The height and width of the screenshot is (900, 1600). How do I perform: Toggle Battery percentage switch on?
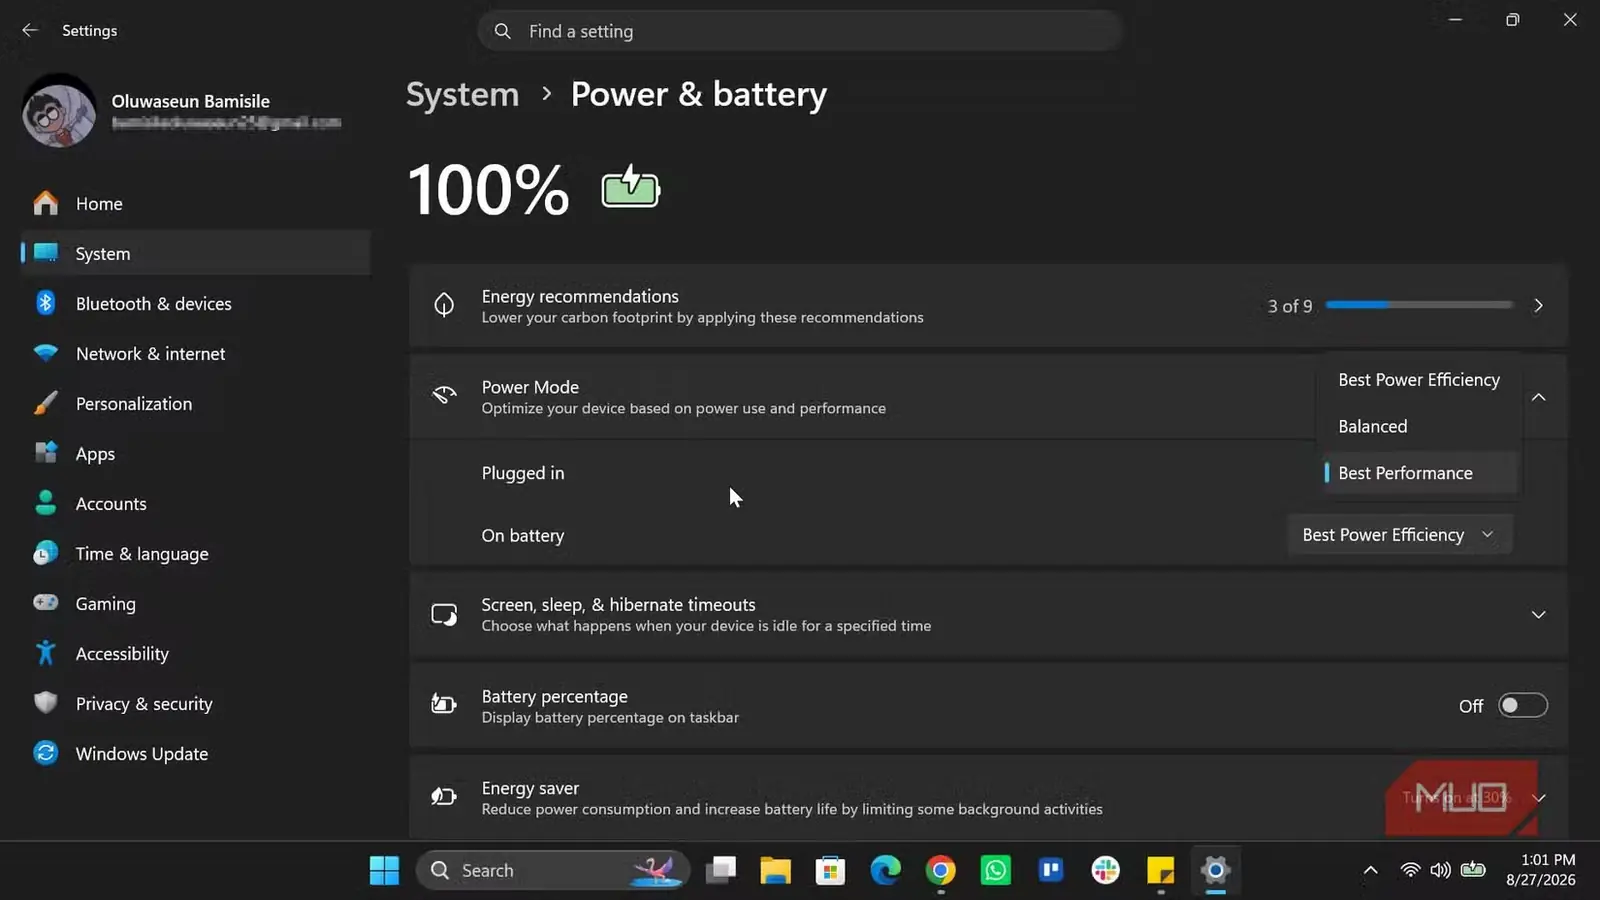click(x=1523, y=706)
